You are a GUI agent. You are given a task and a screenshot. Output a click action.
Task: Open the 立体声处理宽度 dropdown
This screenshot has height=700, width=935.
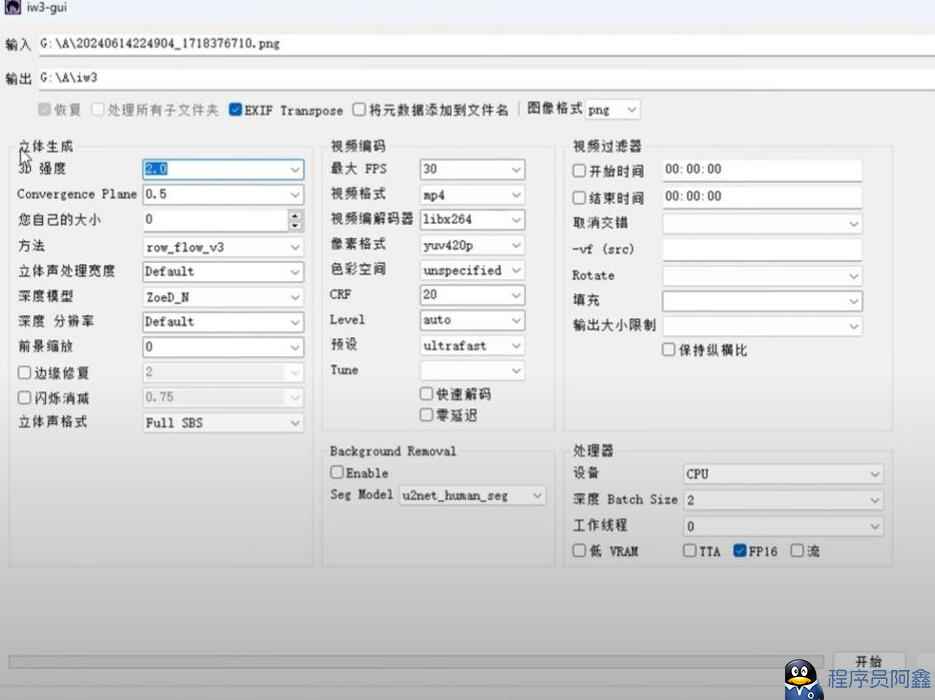[x=223, y=272]
